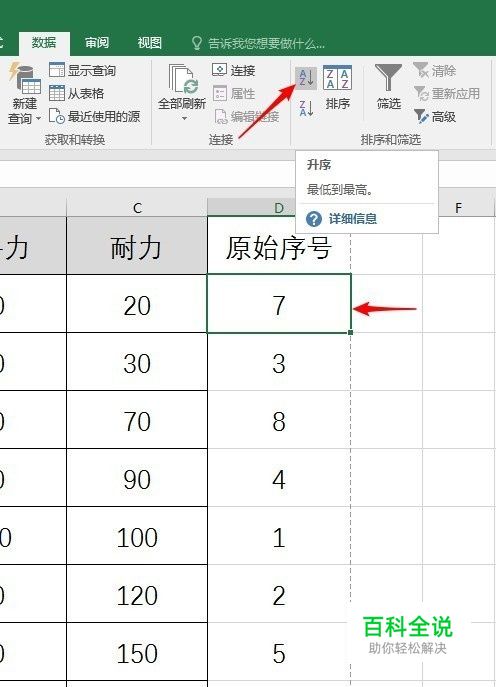Open Connections (连接) button
Screen dimensions: 496x687
pos(233,70)
